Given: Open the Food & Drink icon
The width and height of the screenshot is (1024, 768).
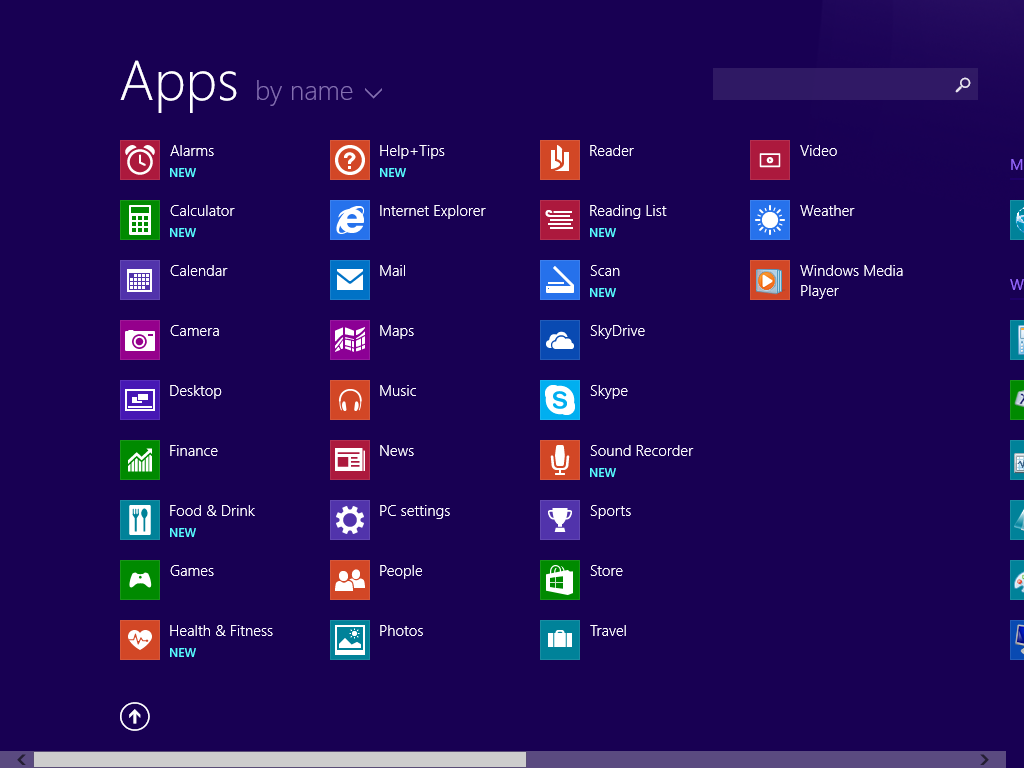Looking at the screenshot, I should click(140, 520).
